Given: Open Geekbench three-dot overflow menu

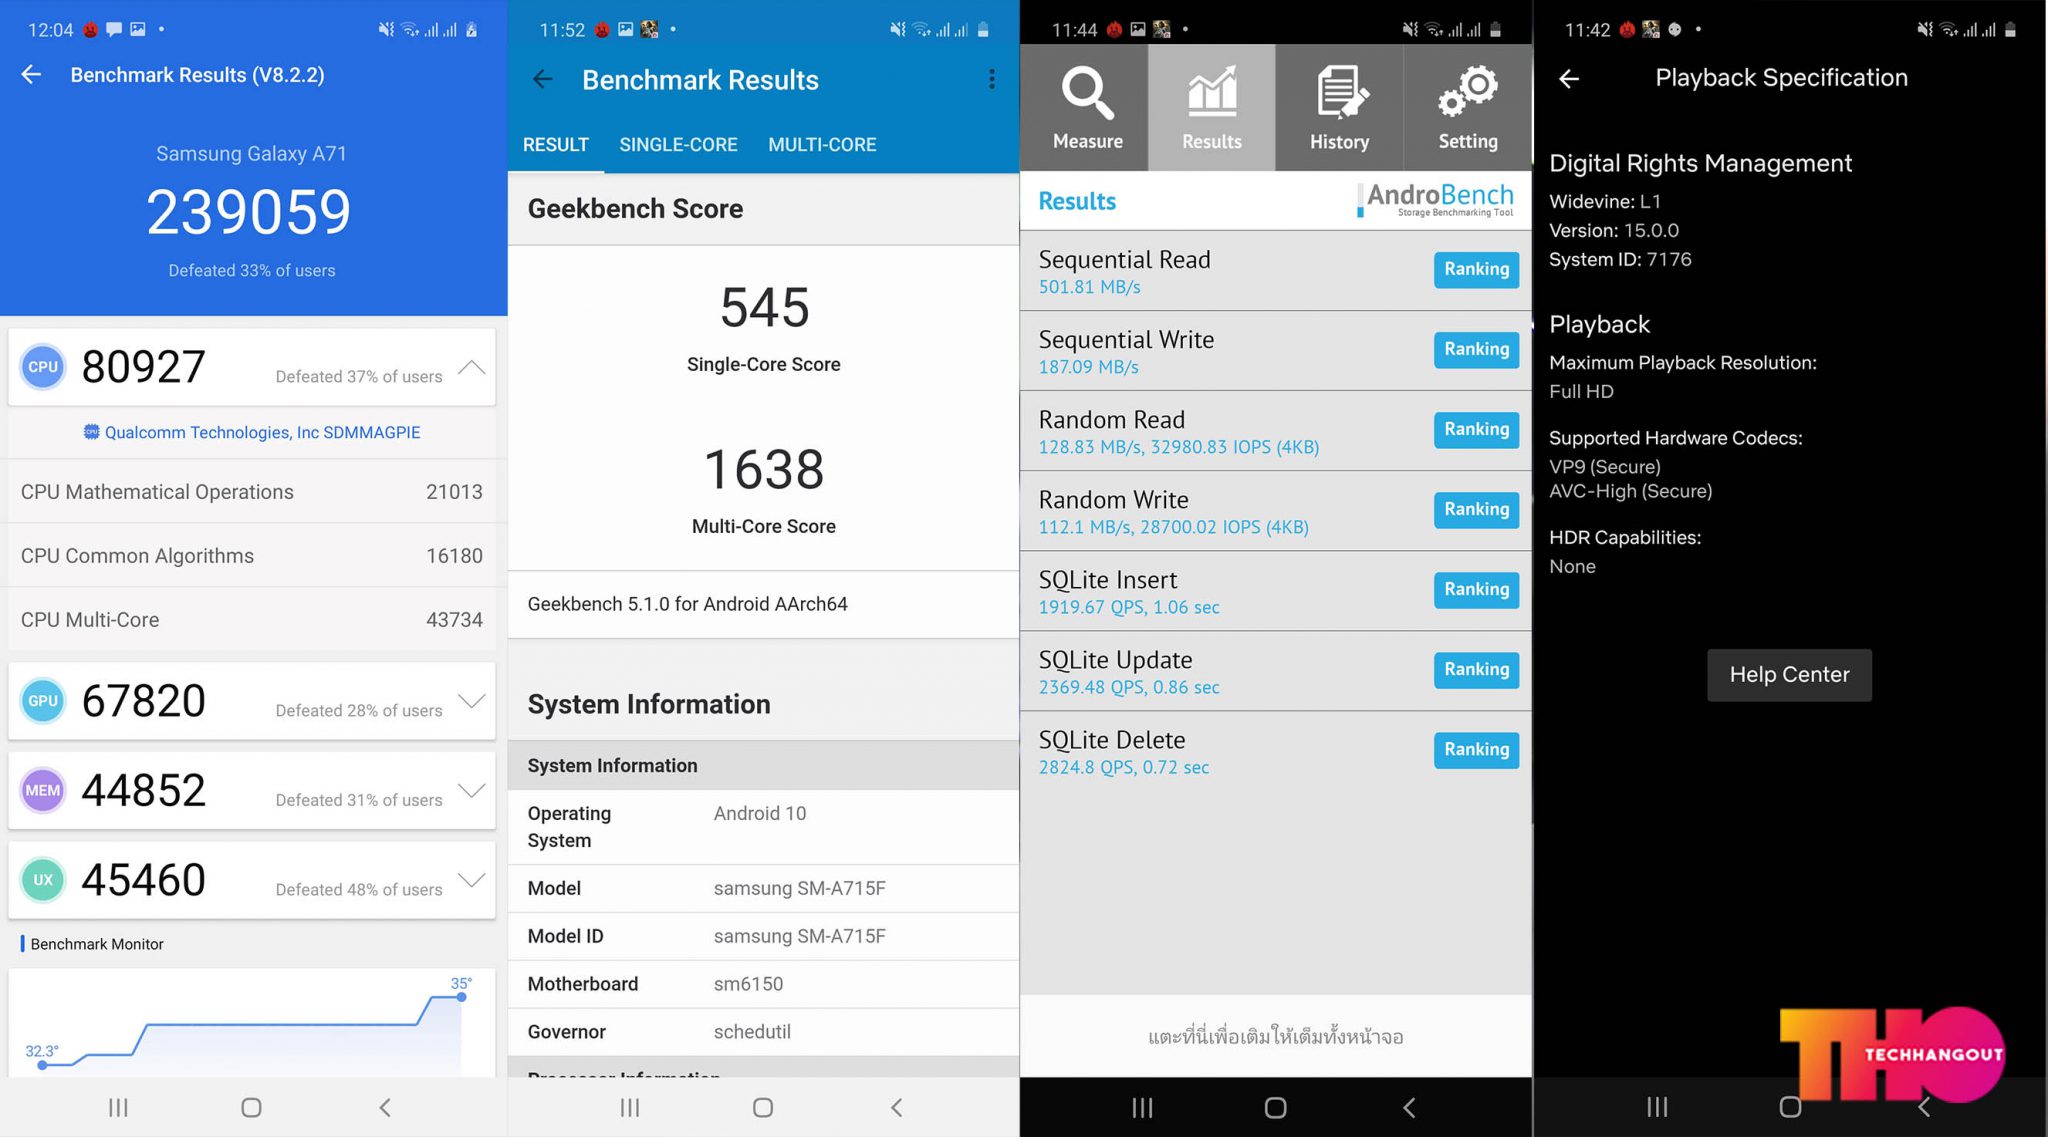Looking at the screenshot, I should [x=991, y=80].
